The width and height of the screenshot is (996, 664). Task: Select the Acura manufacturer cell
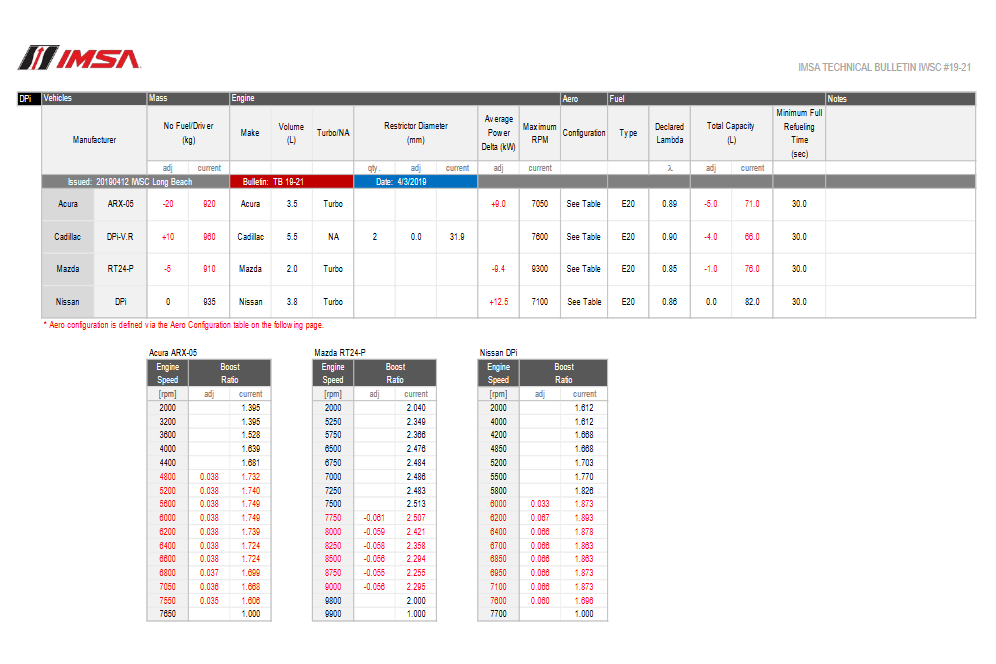coord(68,204)
